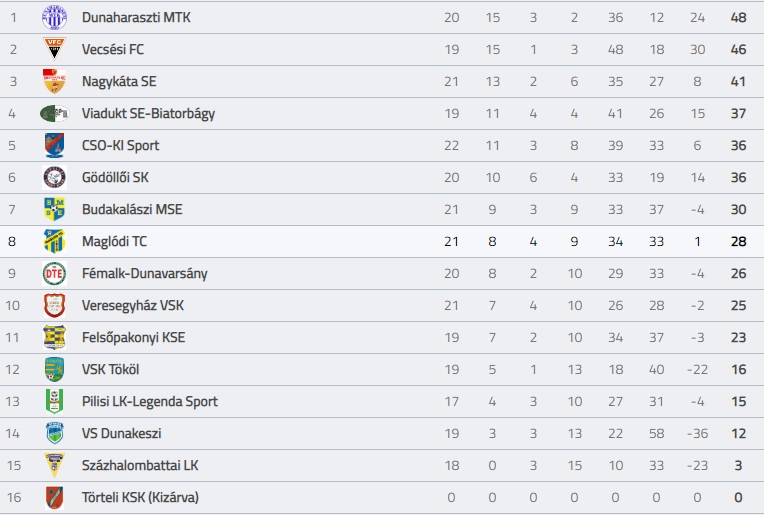Screen dimensions: 764x515
Task: Open the Pilisi LK-Legenda Sport team link
Action: [150, 402]
